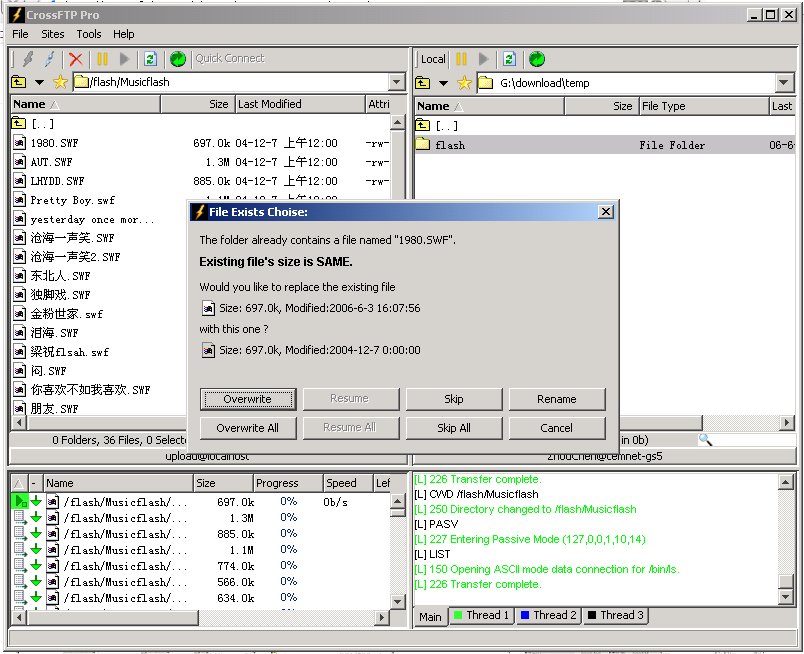Screen dimensions: 804x654
Task: Select the 1980.SWF file in remote list
Action: pos(200,143)
